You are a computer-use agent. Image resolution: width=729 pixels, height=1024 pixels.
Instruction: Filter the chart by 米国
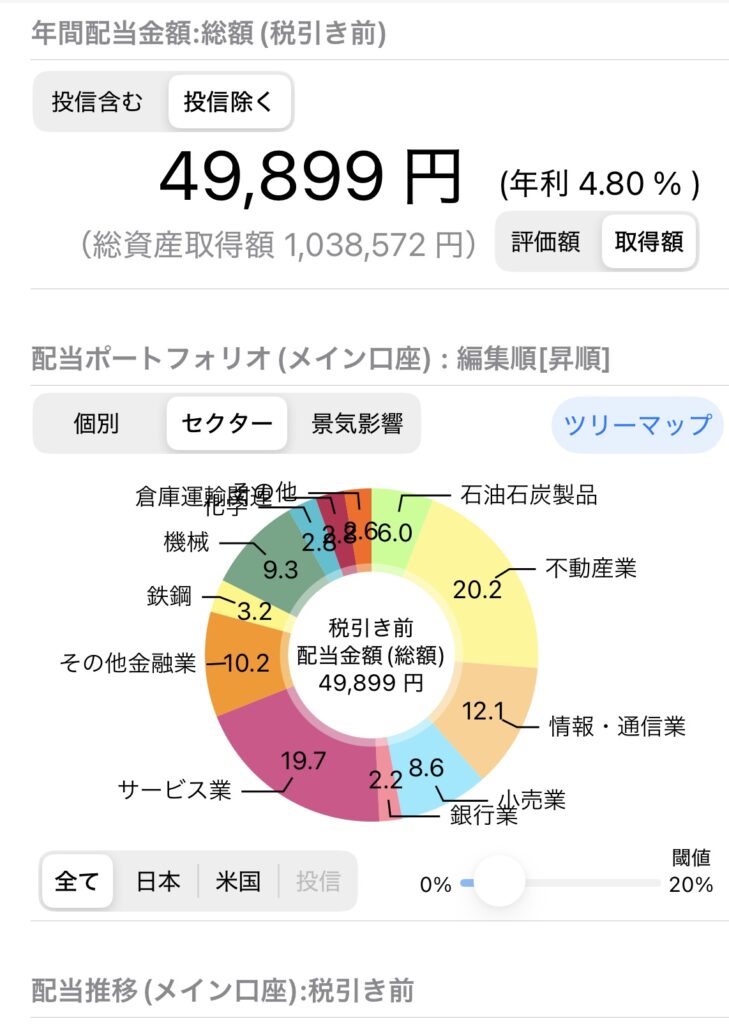point(238,881)
